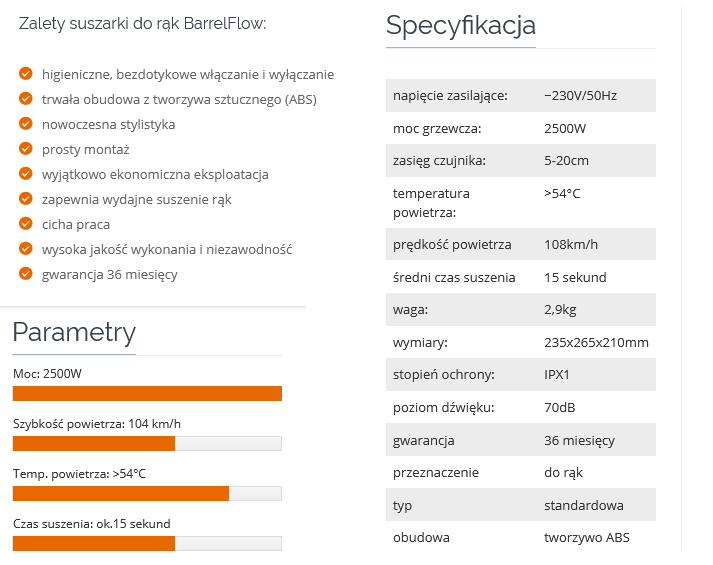713x565 pixels.
Task: Click the 'Moc: 2500W' orange progress bar
Action: pyautogui.click(x=147, y=393)
